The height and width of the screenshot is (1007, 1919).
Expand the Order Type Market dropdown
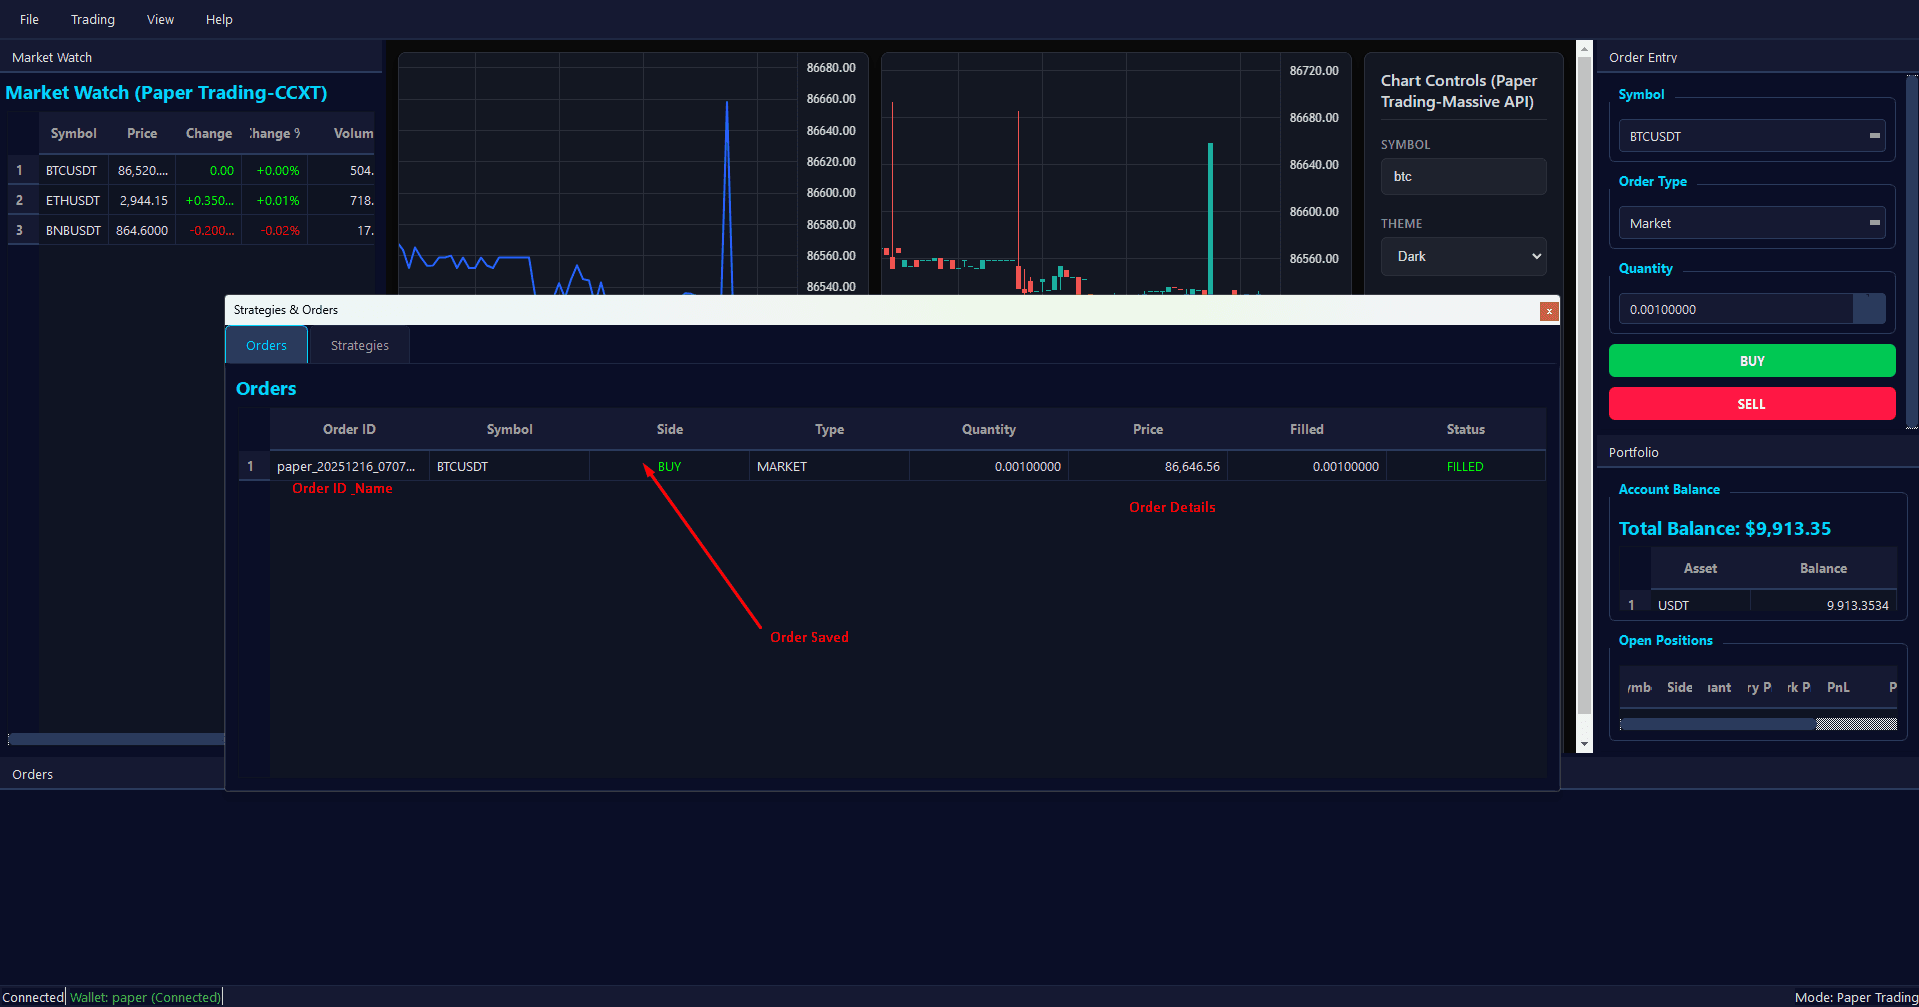1751,223
